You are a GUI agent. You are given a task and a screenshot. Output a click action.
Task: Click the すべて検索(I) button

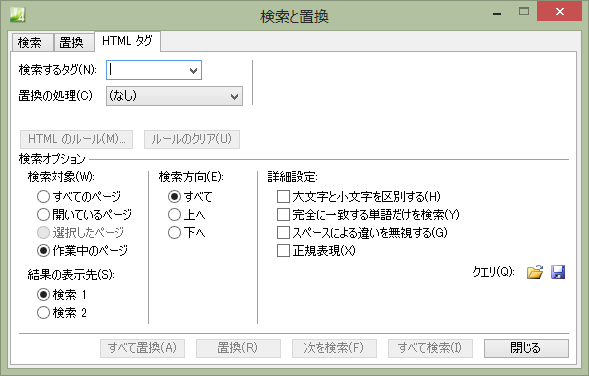430,348
